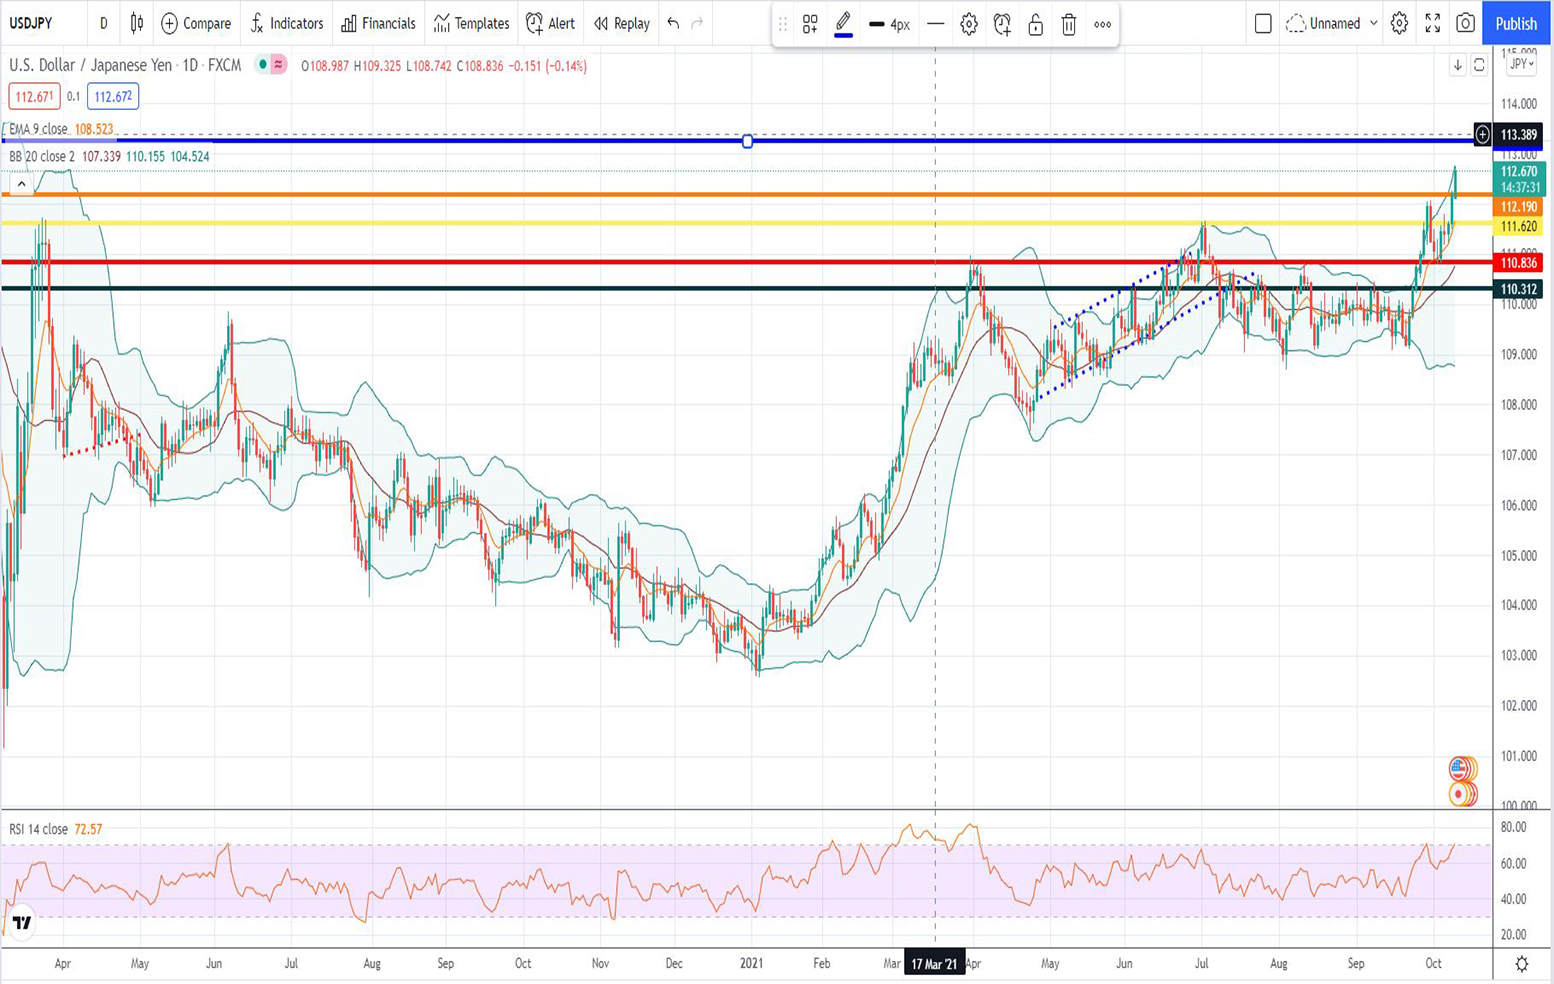Click the blue Publish button
1554x984 pixels.
pos(1515,23)
